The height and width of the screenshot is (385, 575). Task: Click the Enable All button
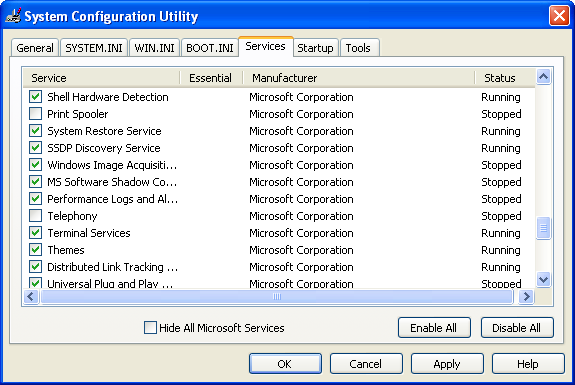(x=434, y=327)
